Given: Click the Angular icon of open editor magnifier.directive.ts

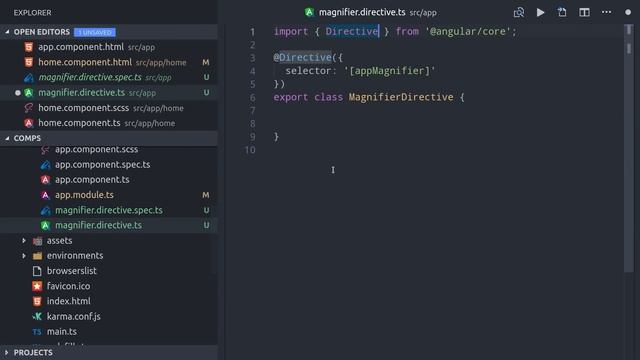Looking at the screenshot, I should tap(29, 93).
